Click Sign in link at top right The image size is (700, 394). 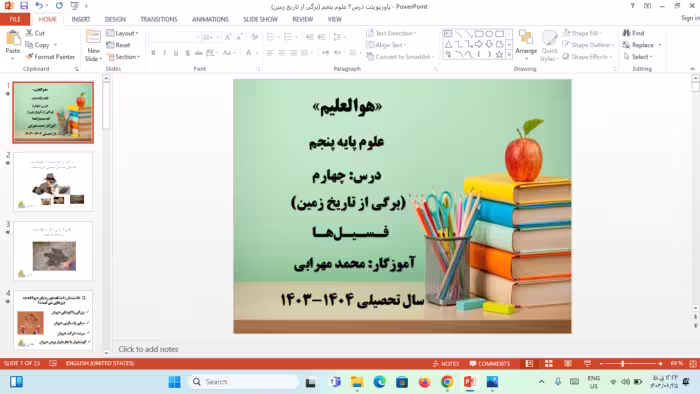pyautogui.click(x=690, y=18)
